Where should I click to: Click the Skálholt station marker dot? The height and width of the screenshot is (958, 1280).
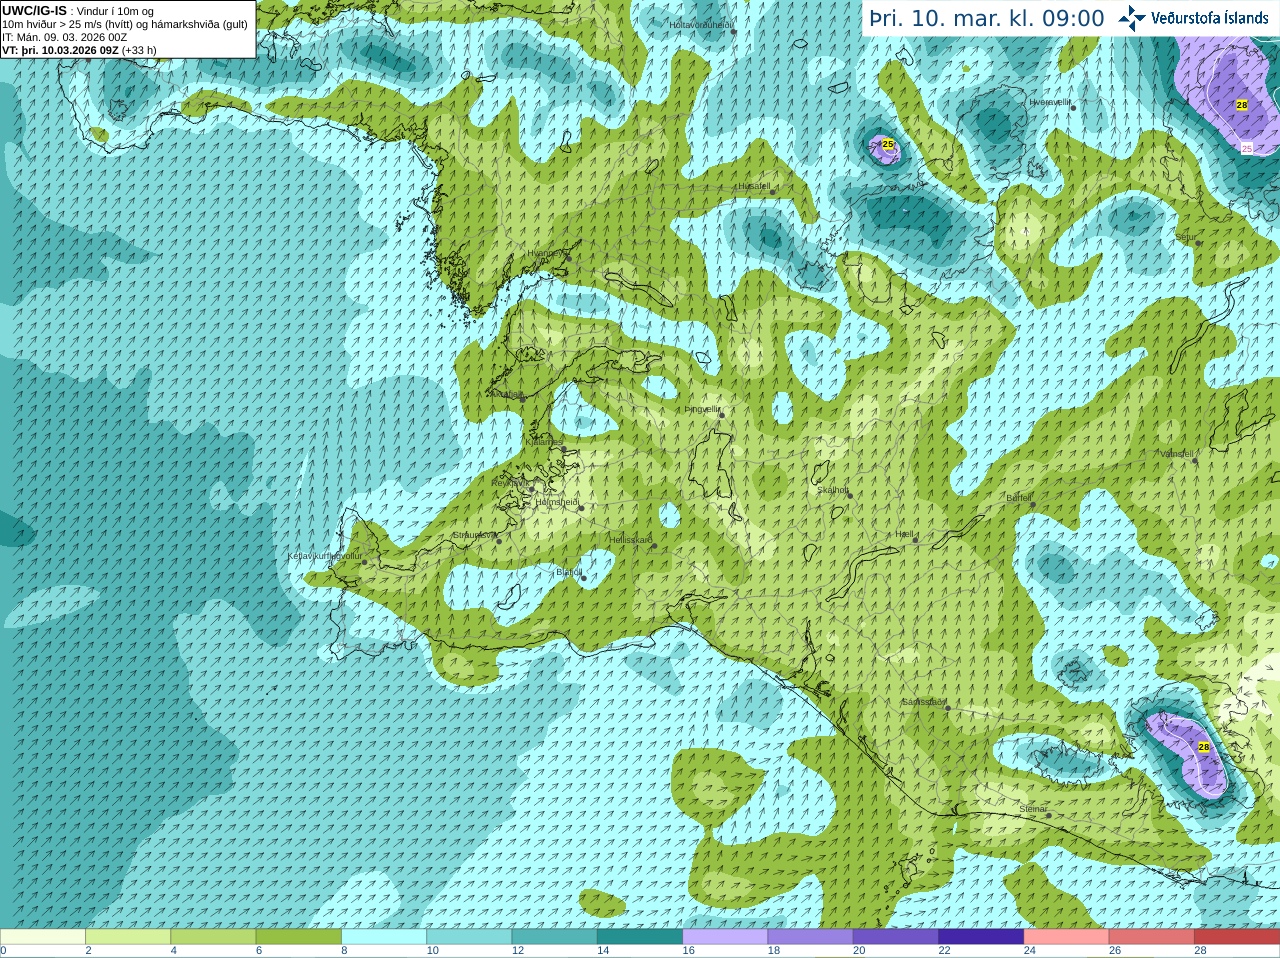coord(851,495)
